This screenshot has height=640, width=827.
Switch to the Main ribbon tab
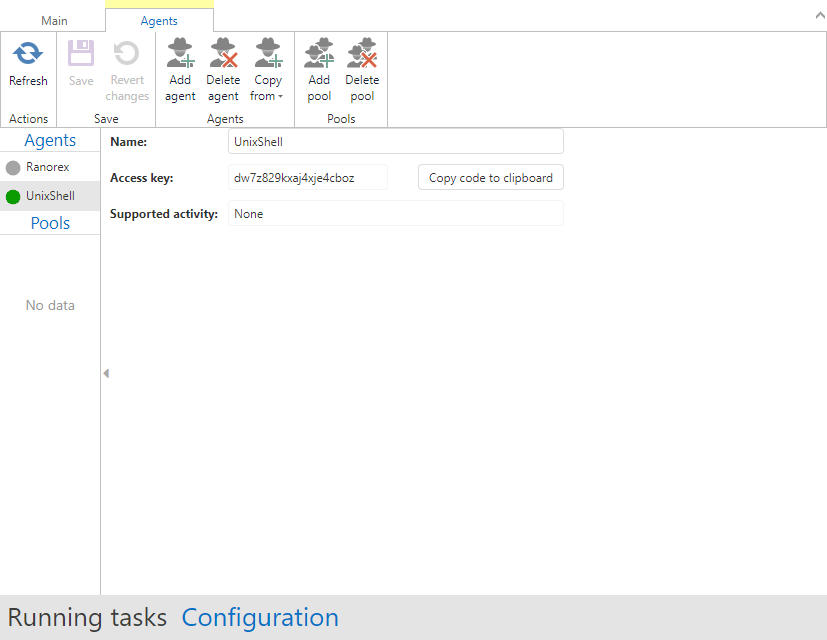[x=54, y=21]
